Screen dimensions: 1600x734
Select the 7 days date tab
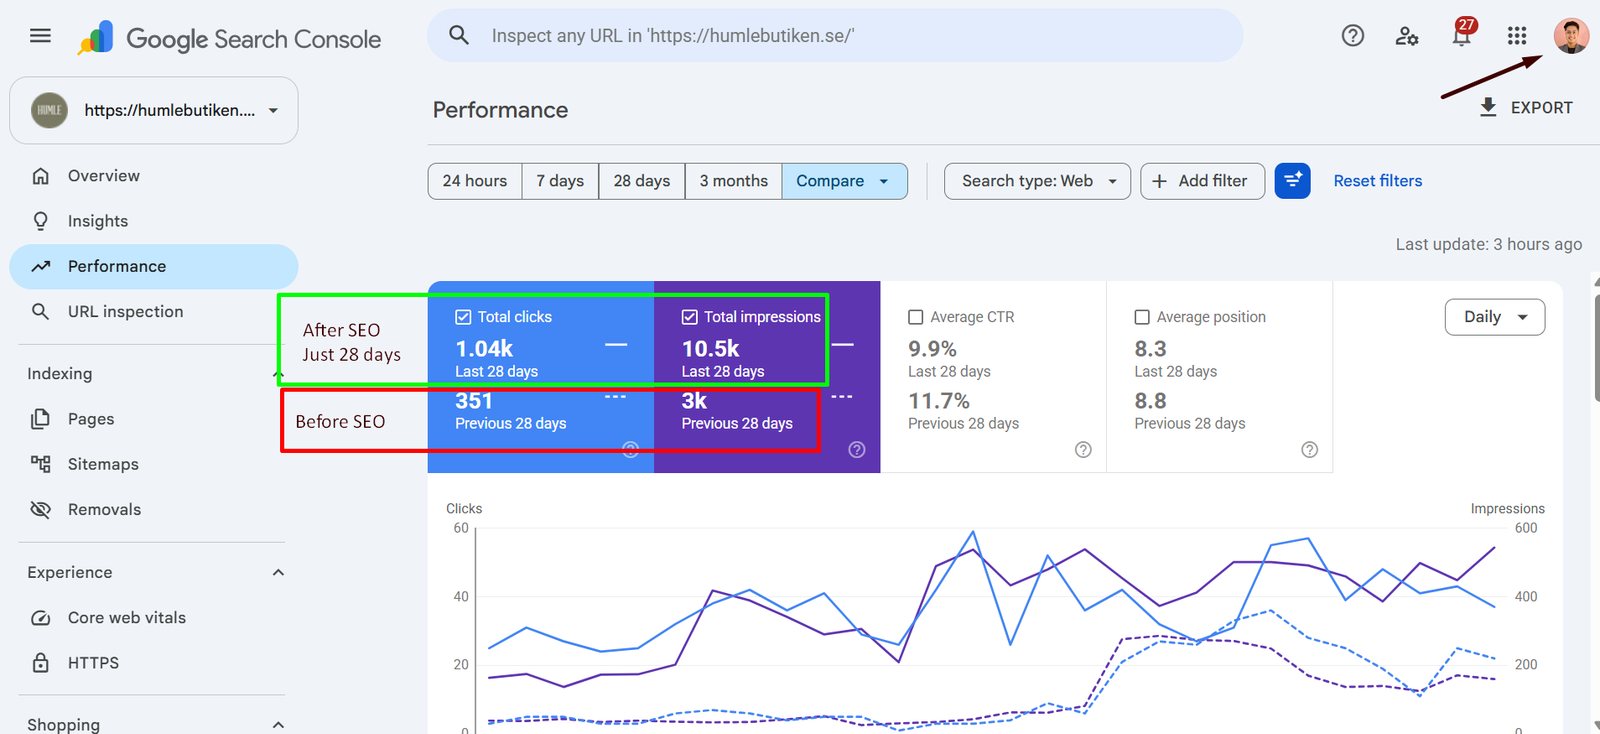pos(560,181)
